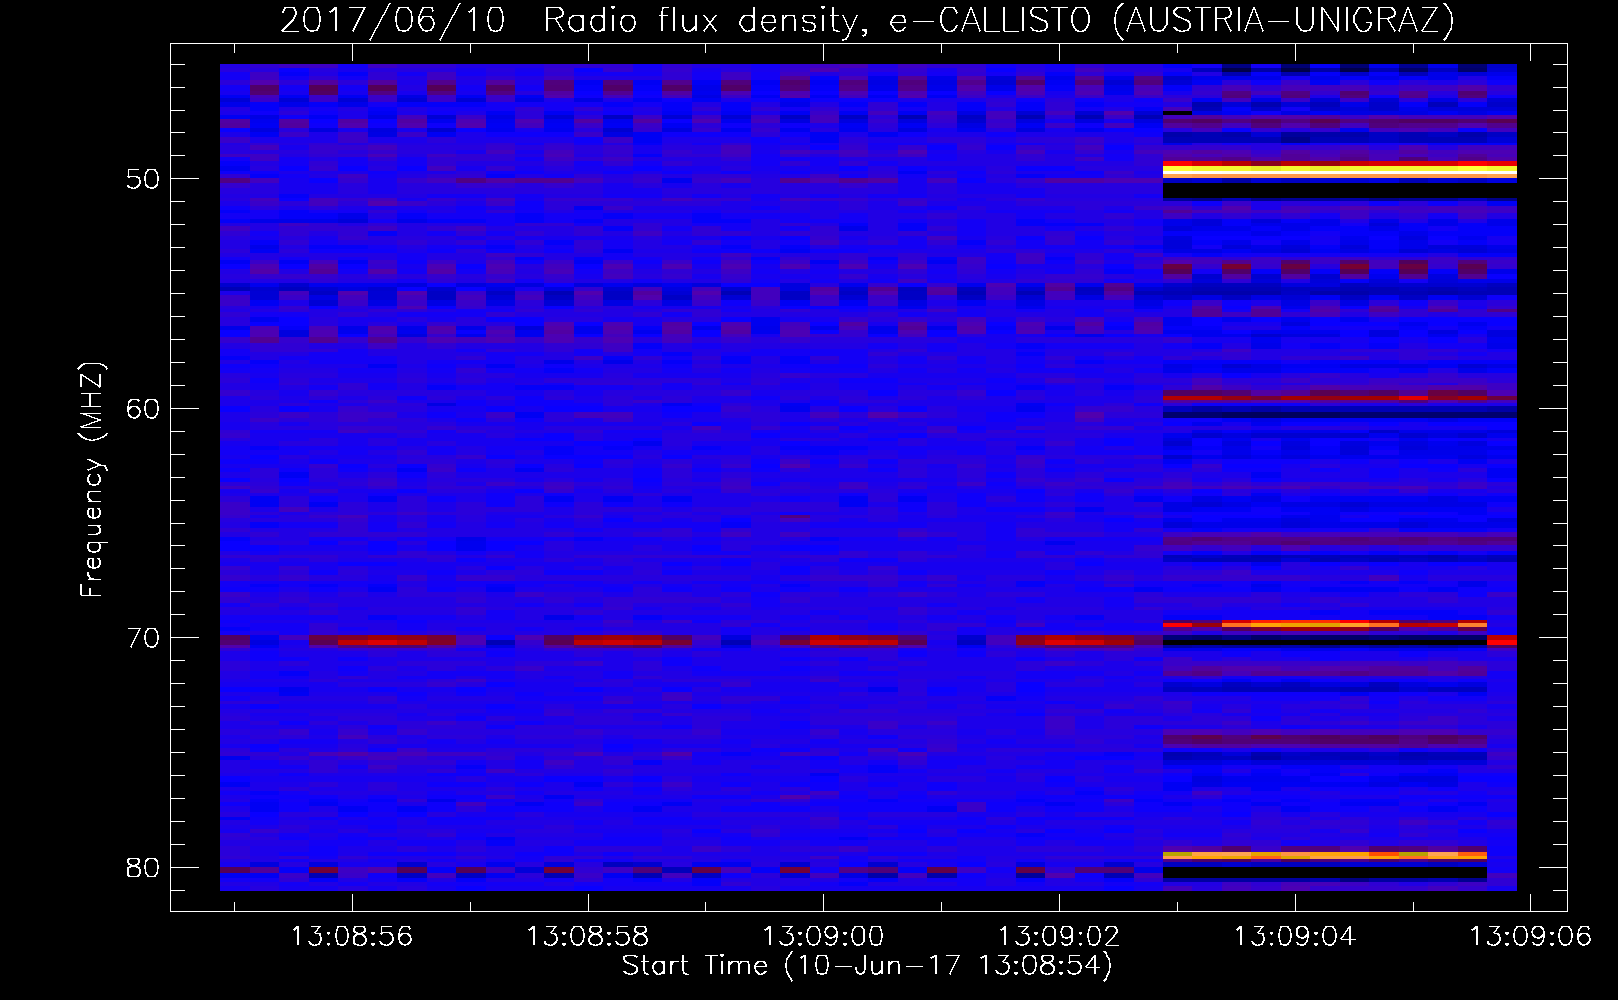Click the frequency tick label '50'
Image resolution: width=1618 pixels, height=1000 pixels.
point(143,179)
